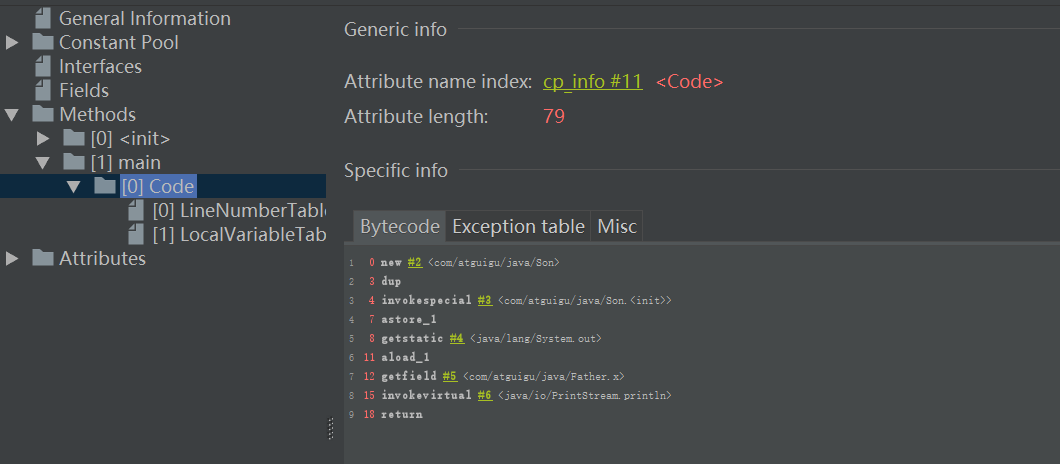Image resolution: width=1060 pixels, height=464 pixels.
Task: Click the Fields file icon
Action: coord(43,90)
